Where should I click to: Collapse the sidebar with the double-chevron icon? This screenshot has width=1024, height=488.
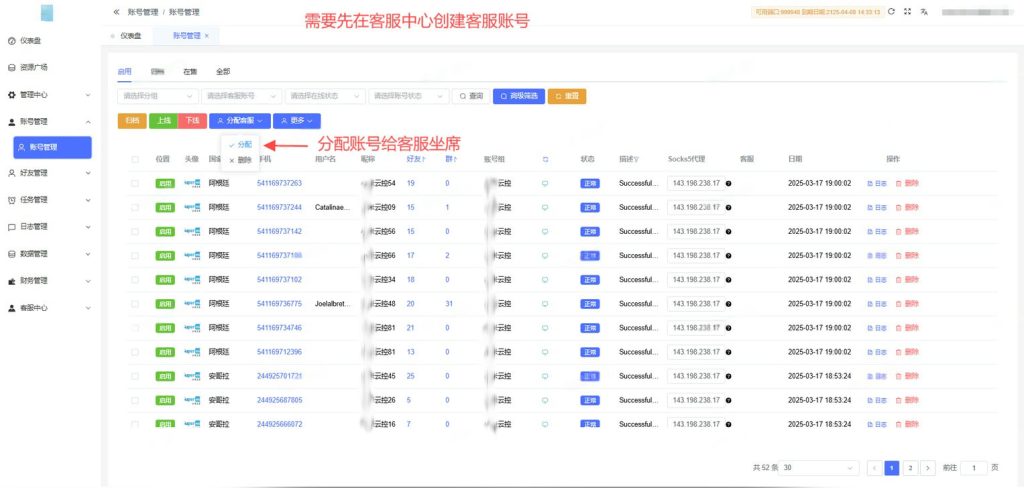point(116,12)
